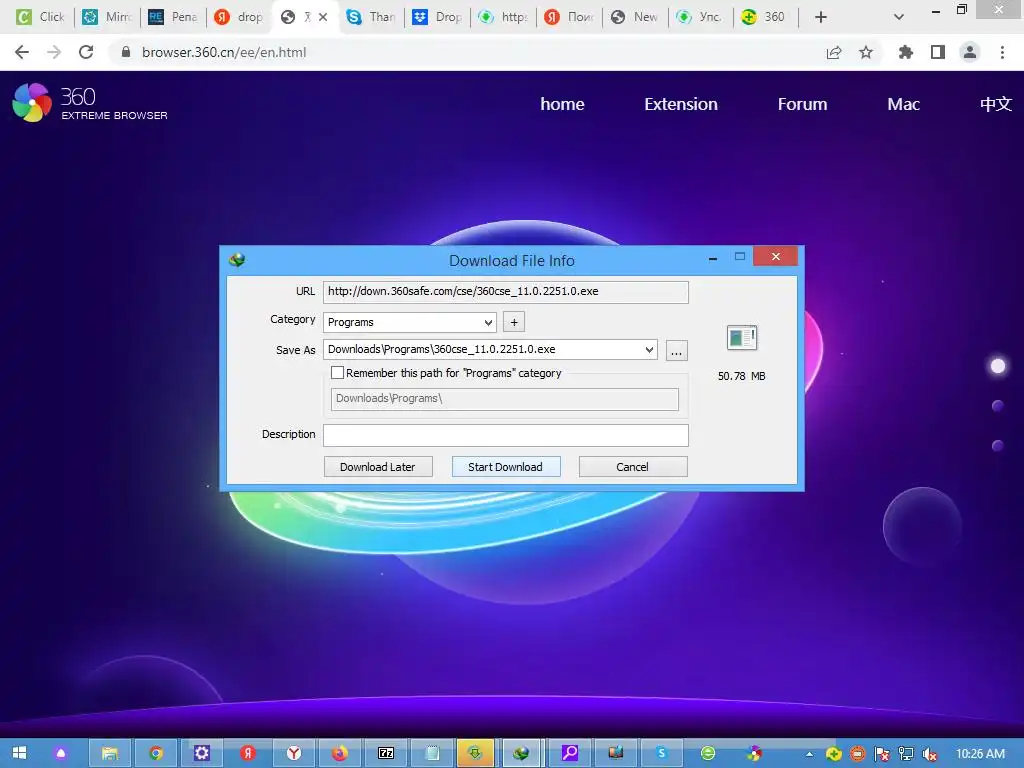The image size is (1024, 768).
Task: Click the 360 Extreme Browser logo
Action: click(89, 103)
